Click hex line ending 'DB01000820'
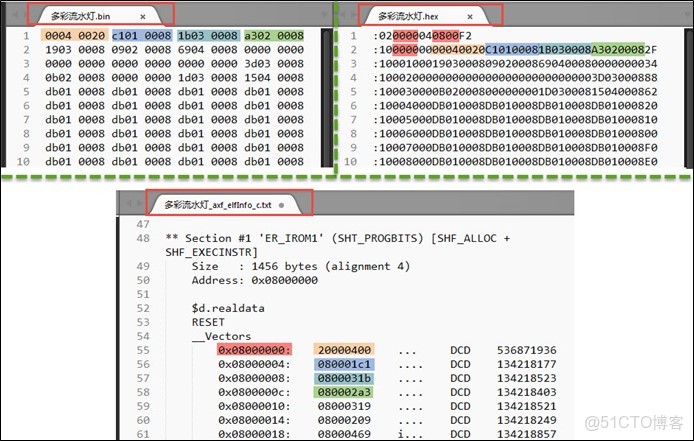 pos(515,105)
